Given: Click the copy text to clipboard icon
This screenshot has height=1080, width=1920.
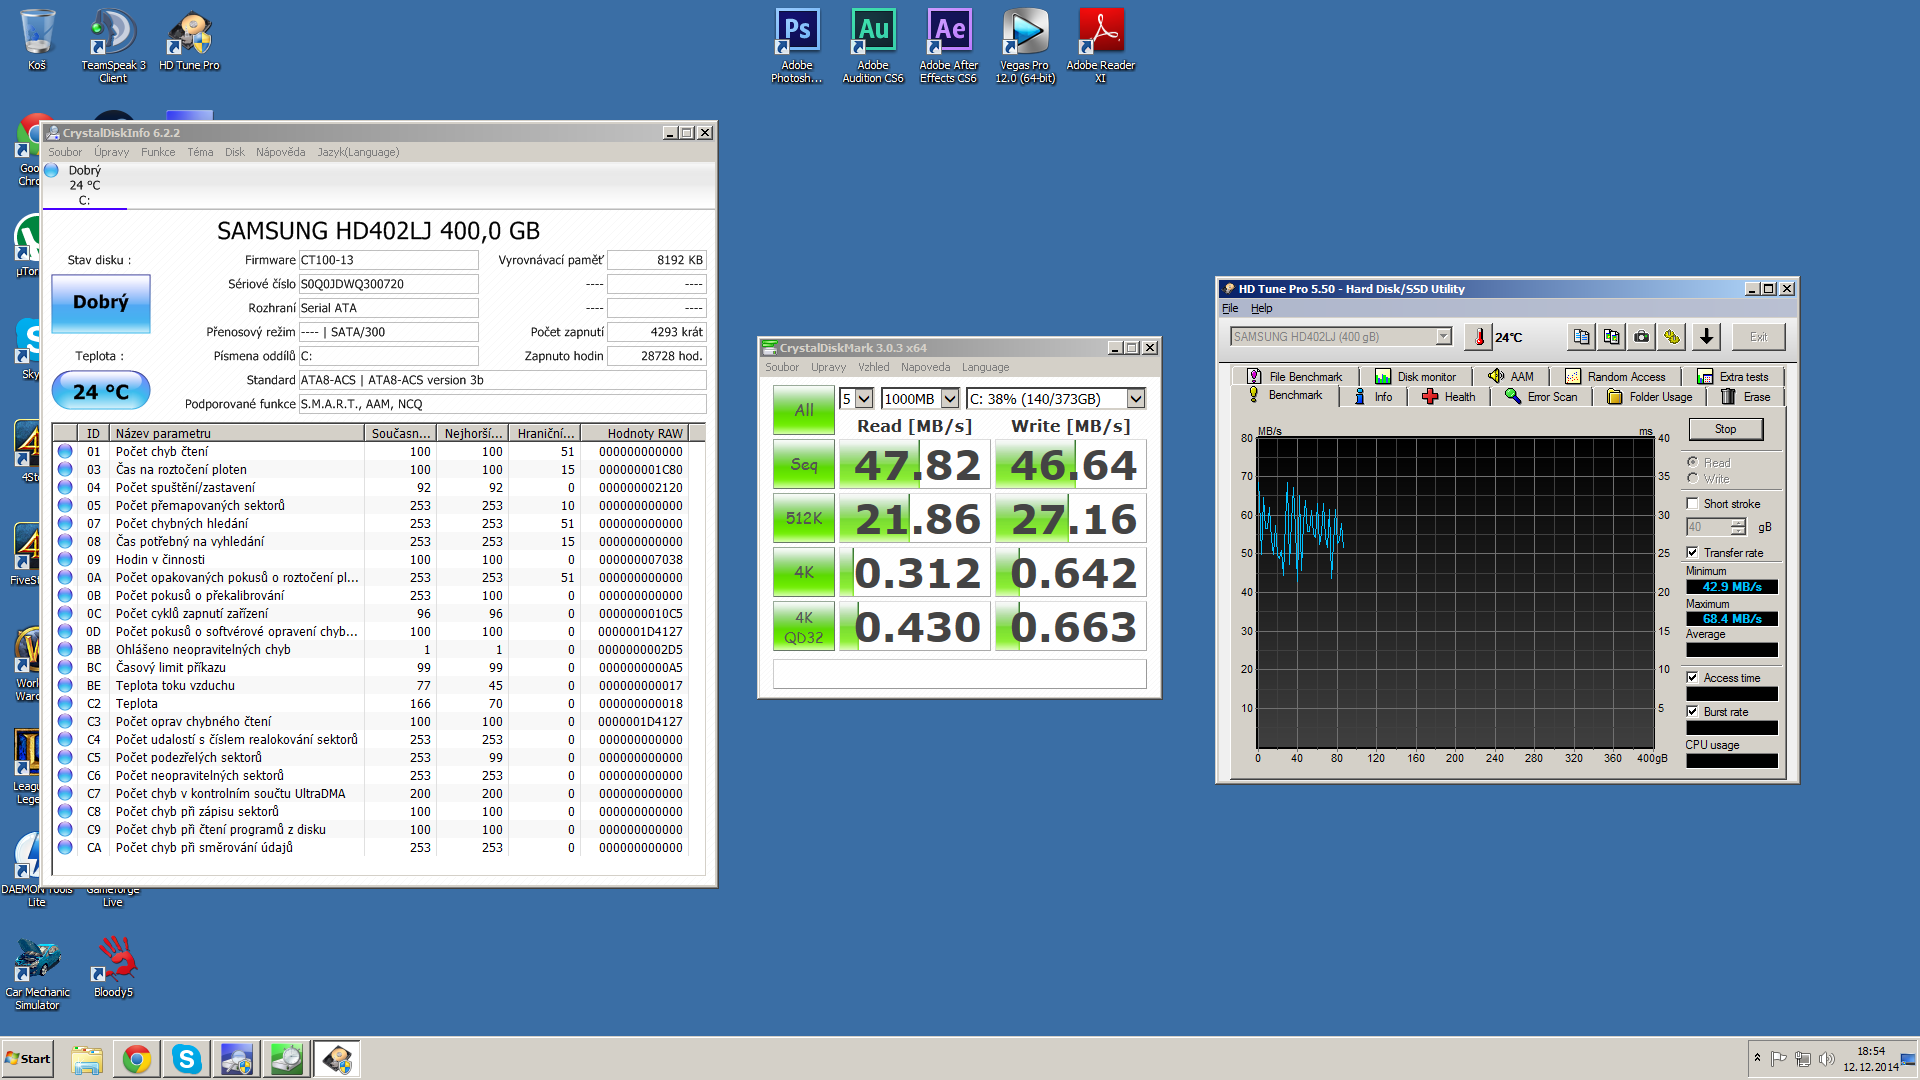Looking at the screenshot, I should 1581,337.
